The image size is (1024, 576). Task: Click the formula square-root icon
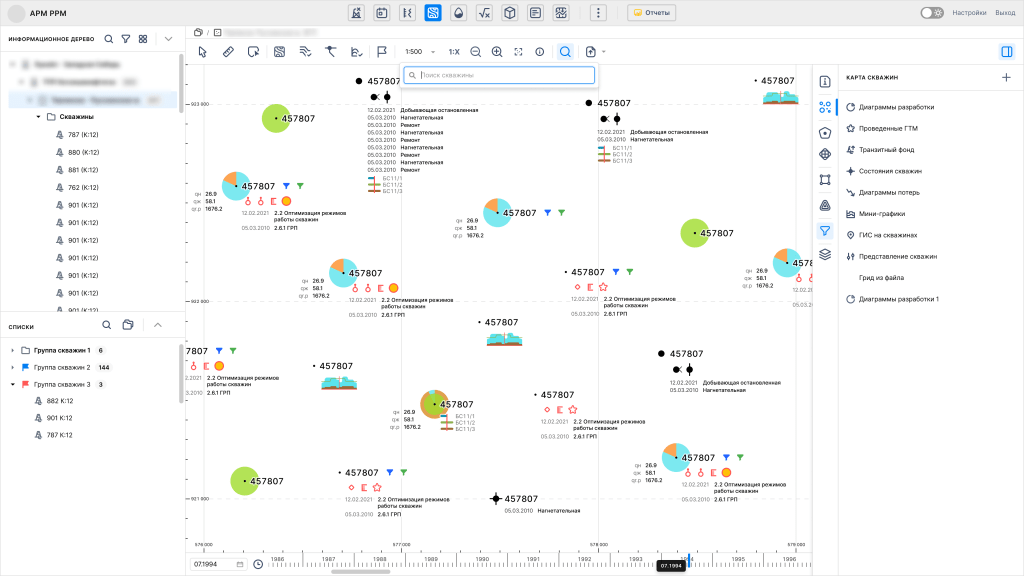484,13
